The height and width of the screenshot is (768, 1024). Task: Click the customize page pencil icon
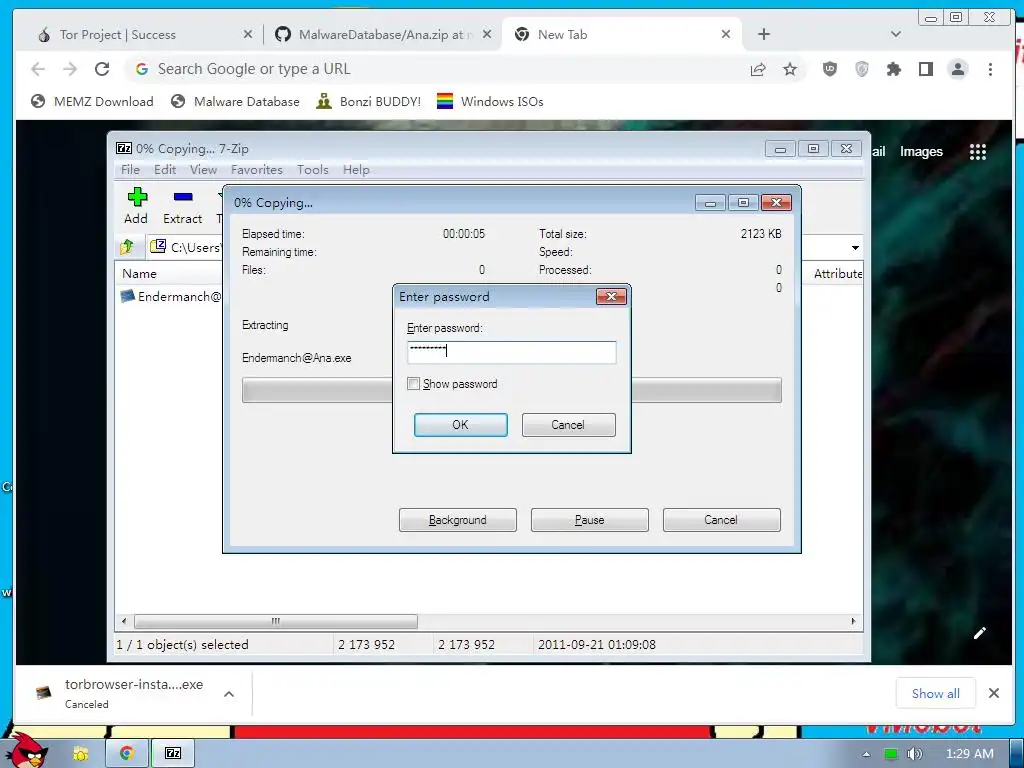980,633
